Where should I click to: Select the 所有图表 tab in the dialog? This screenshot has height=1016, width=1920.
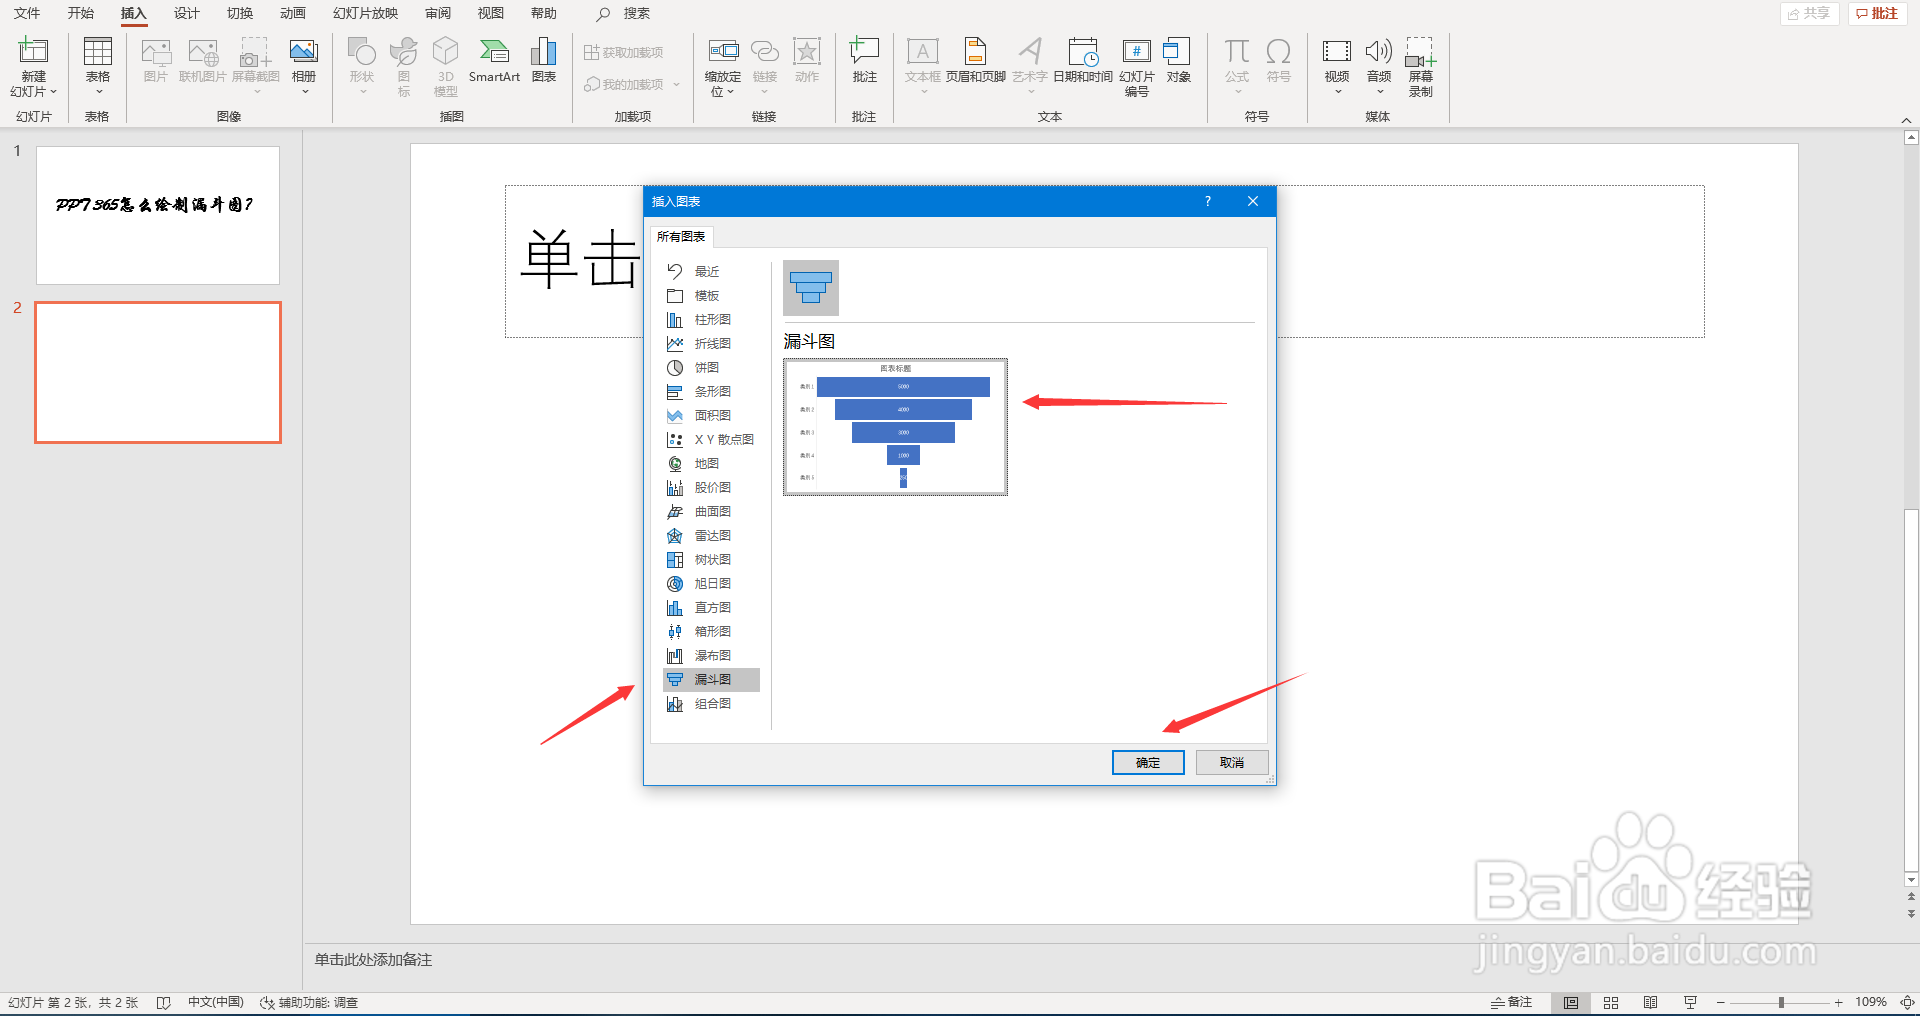coord(681,237)
